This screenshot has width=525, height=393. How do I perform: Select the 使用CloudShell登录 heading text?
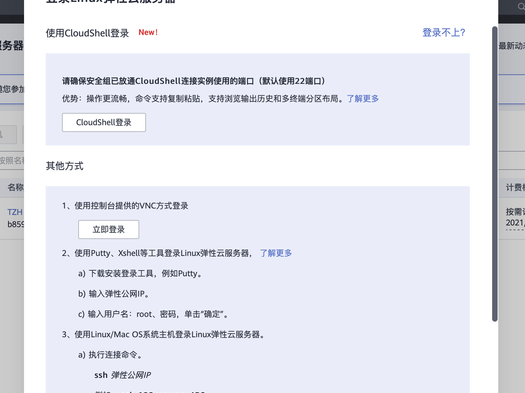tap(87, 33)
